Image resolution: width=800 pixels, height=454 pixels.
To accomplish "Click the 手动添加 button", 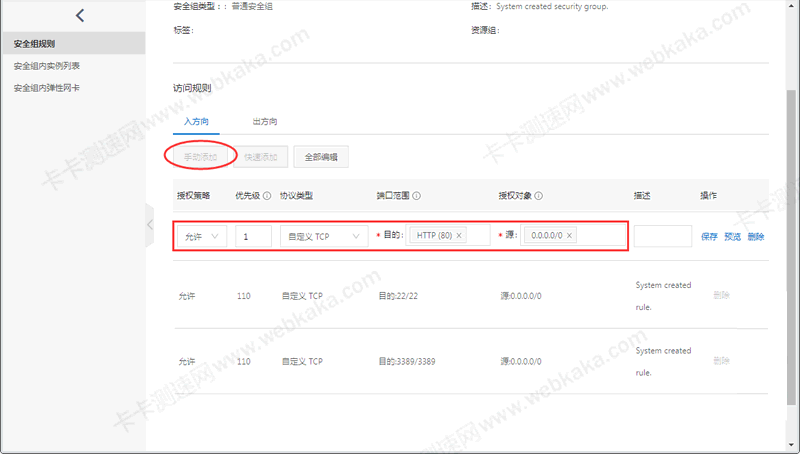I will (200, 156).
